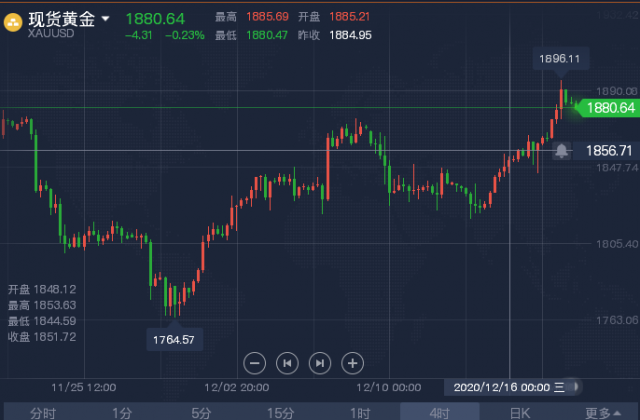Select the 15分 timeframe tab

[280, 413]
